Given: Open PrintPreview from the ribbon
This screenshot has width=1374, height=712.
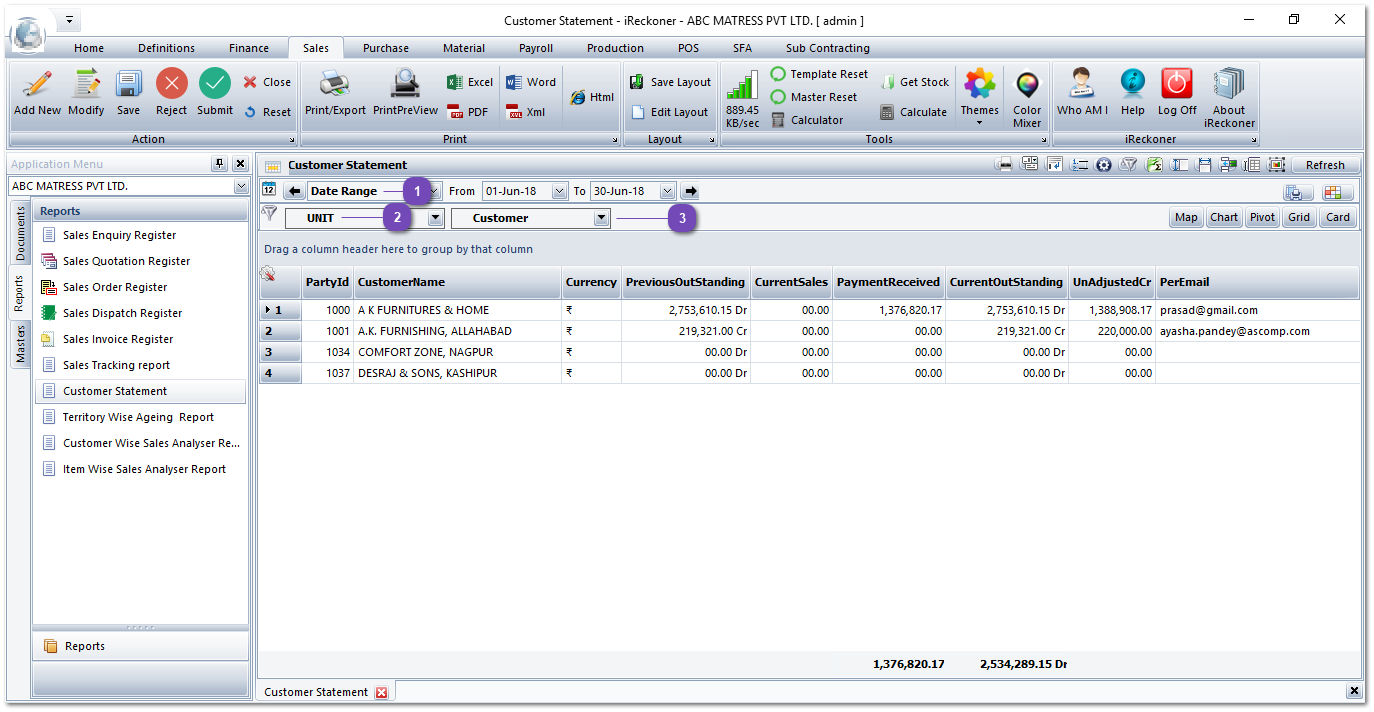Looking at the screenshot, I should (405, 85).
